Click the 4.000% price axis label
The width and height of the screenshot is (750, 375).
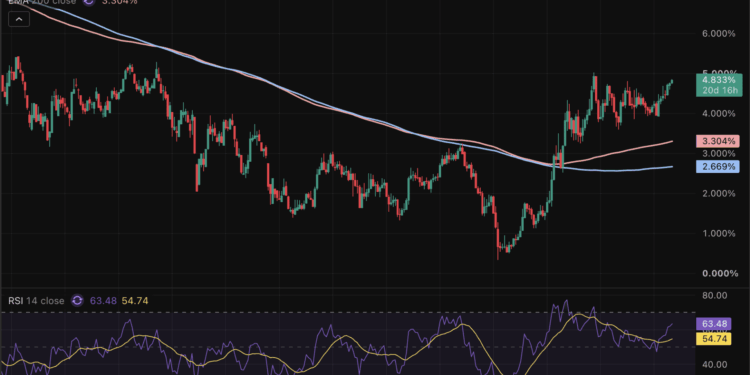(719, 113)
